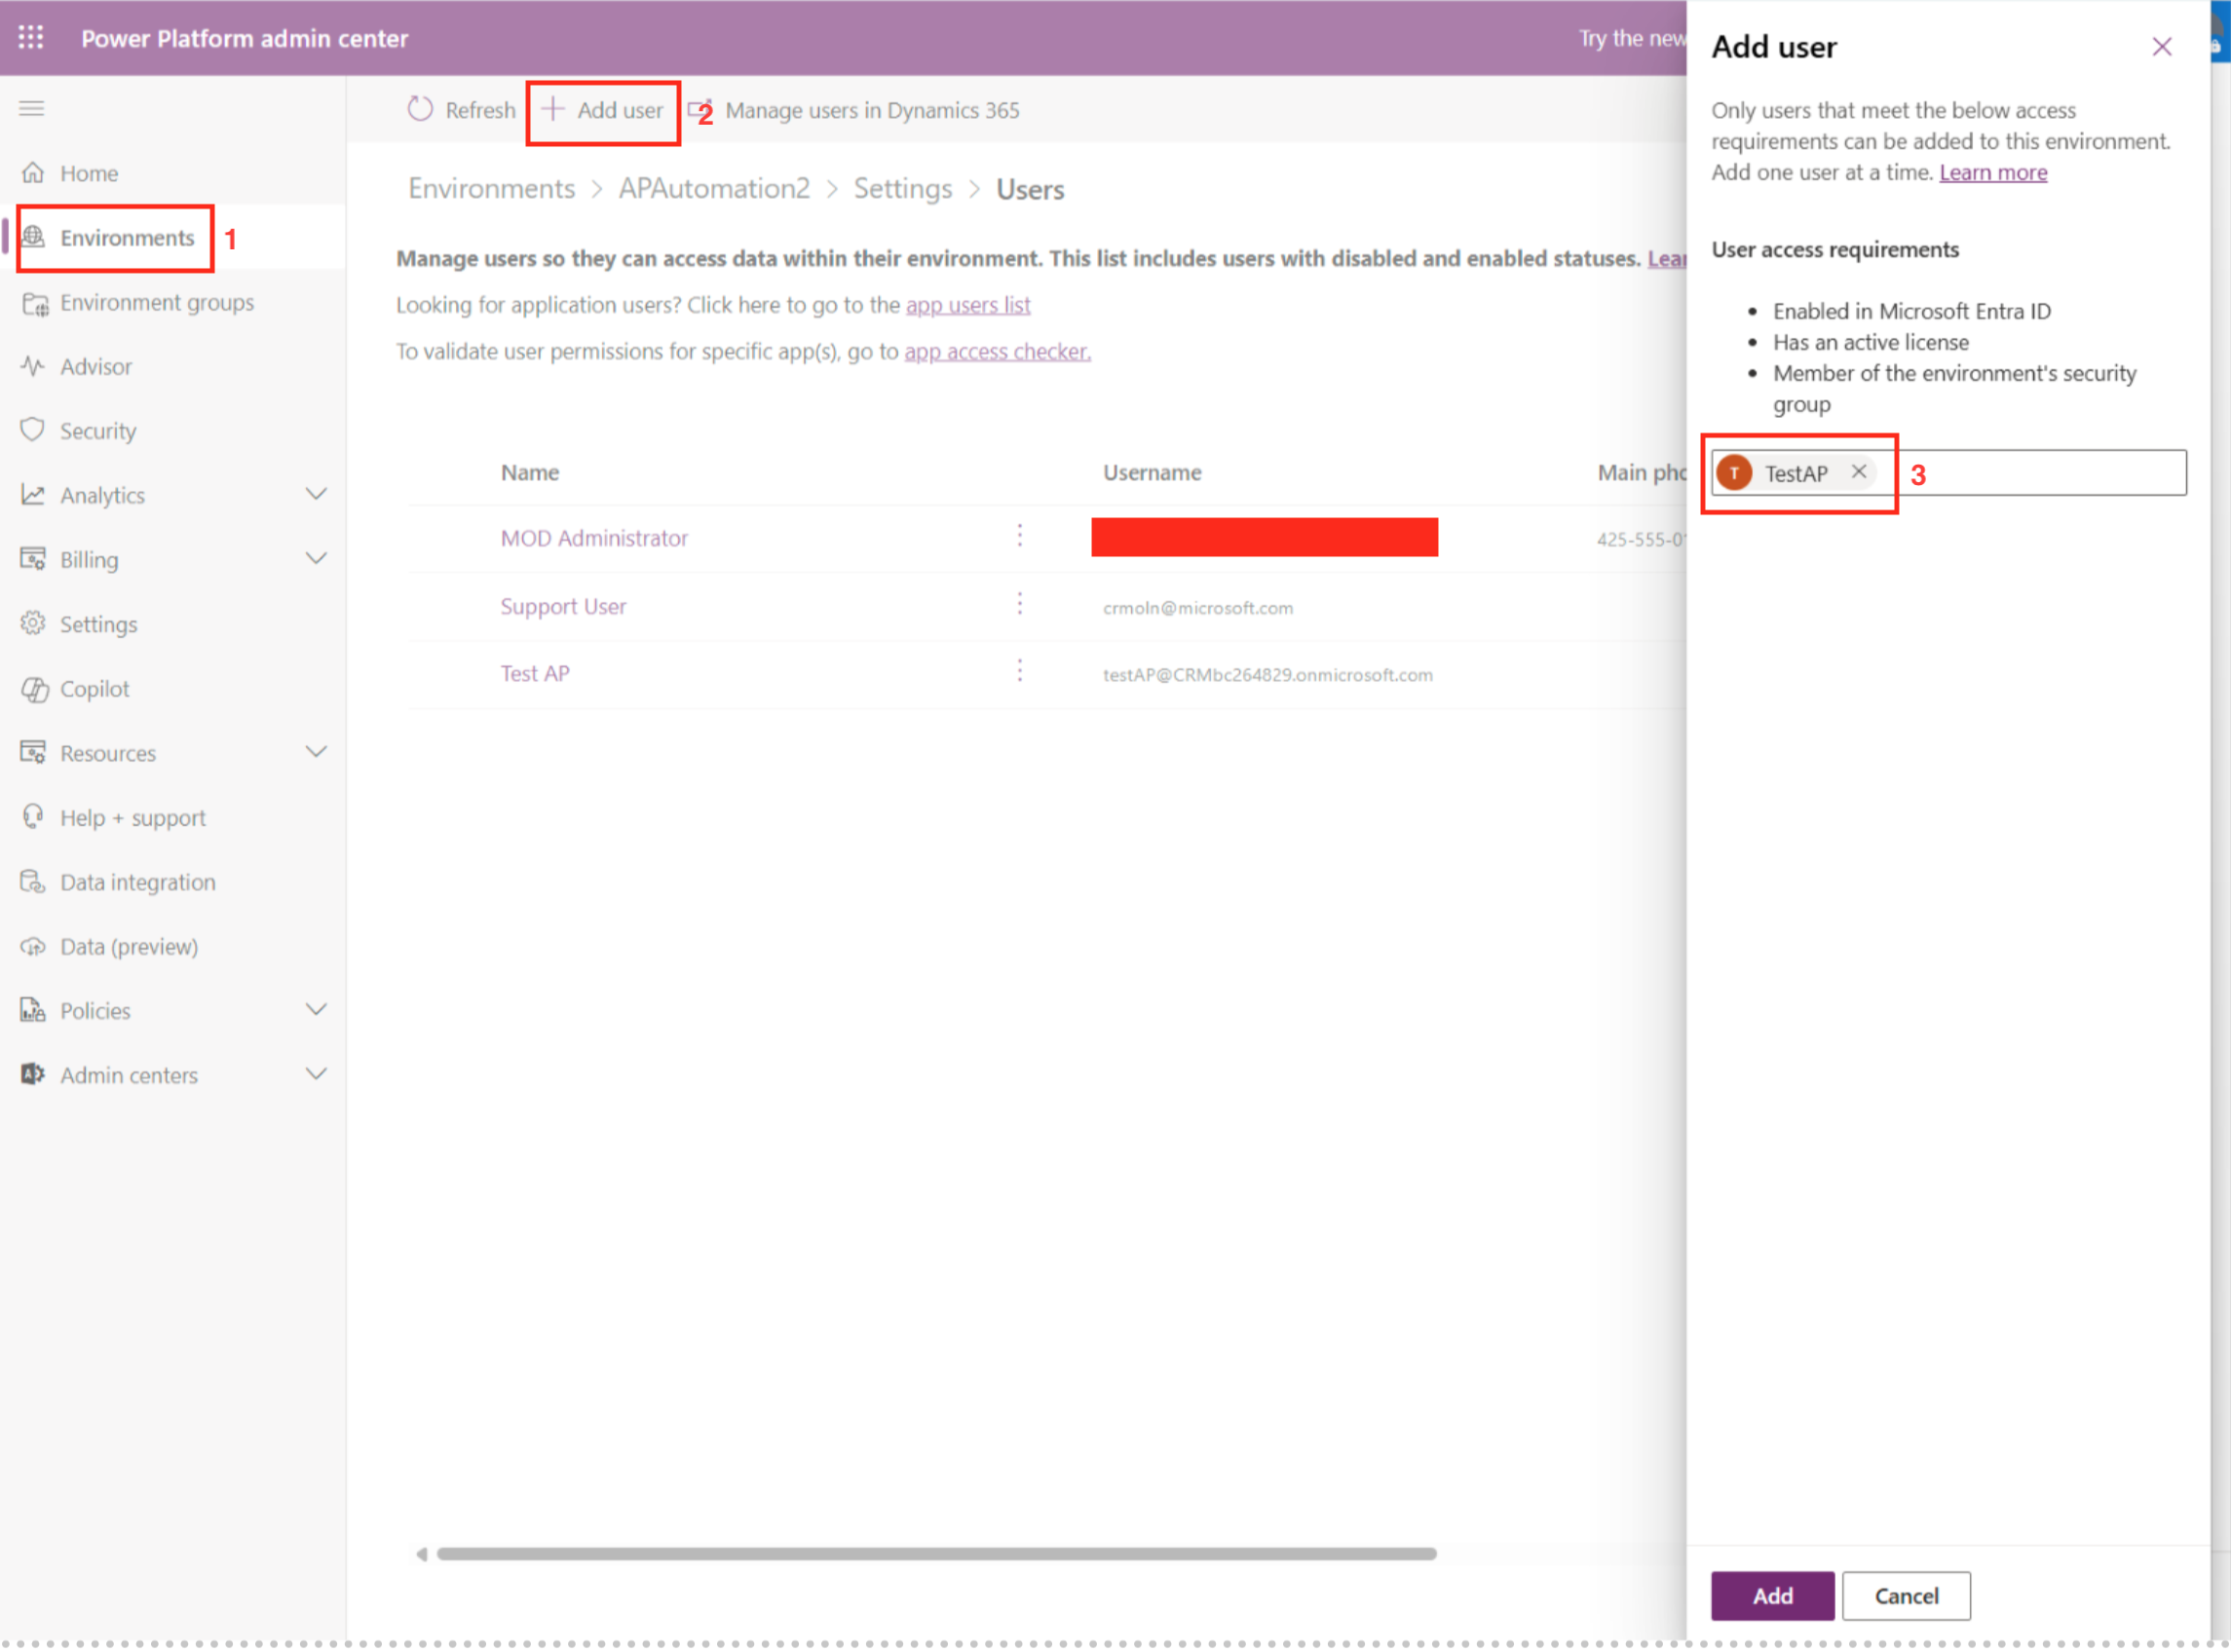This screenshot has height=1652, width=2231.
Task: Open Copilot from the sidebar
Action: (94, 688)
